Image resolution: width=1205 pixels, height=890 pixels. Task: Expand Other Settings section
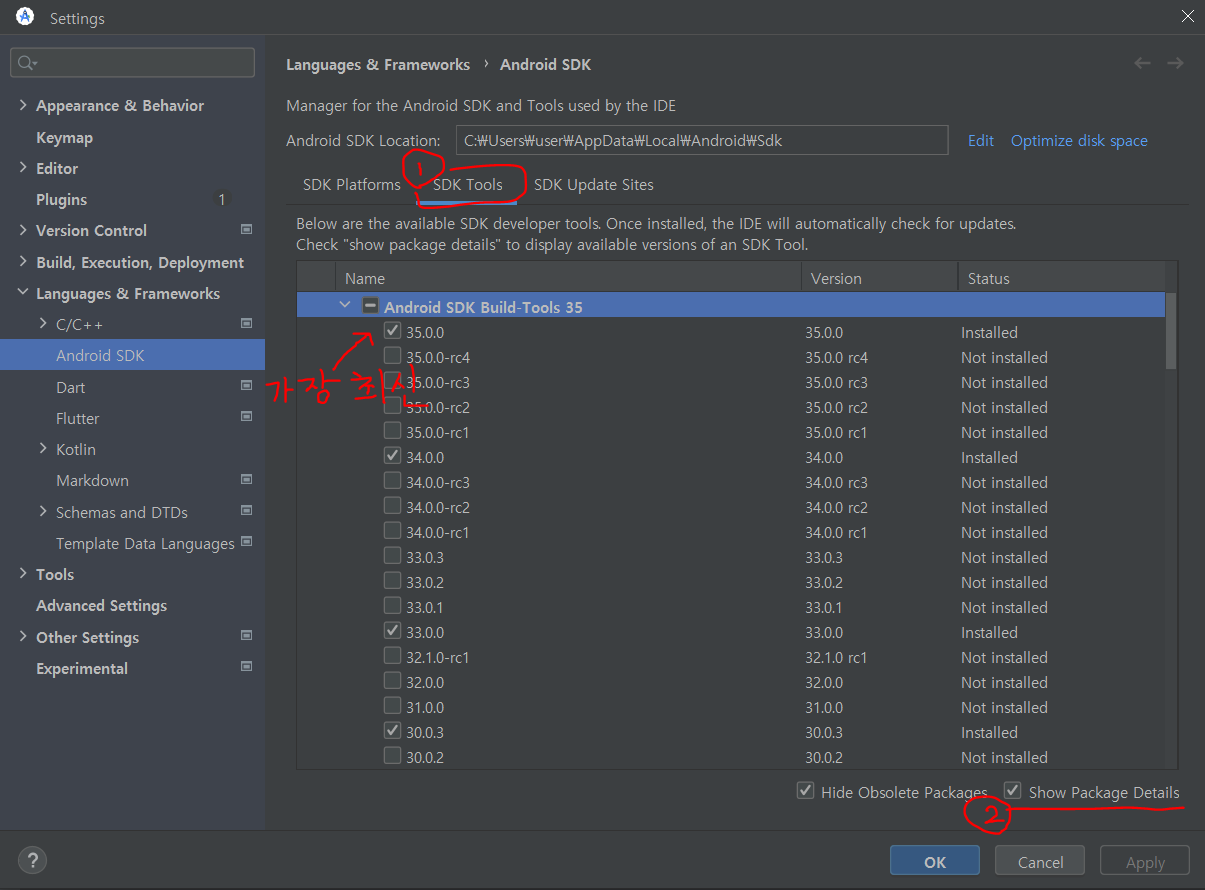23,636
